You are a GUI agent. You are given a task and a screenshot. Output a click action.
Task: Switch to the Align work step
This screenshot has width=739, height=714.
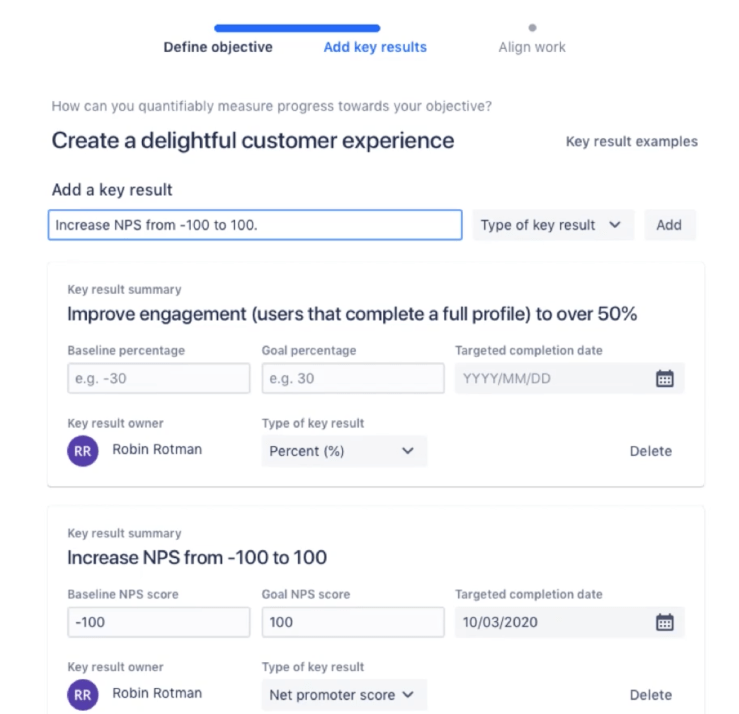532,47
